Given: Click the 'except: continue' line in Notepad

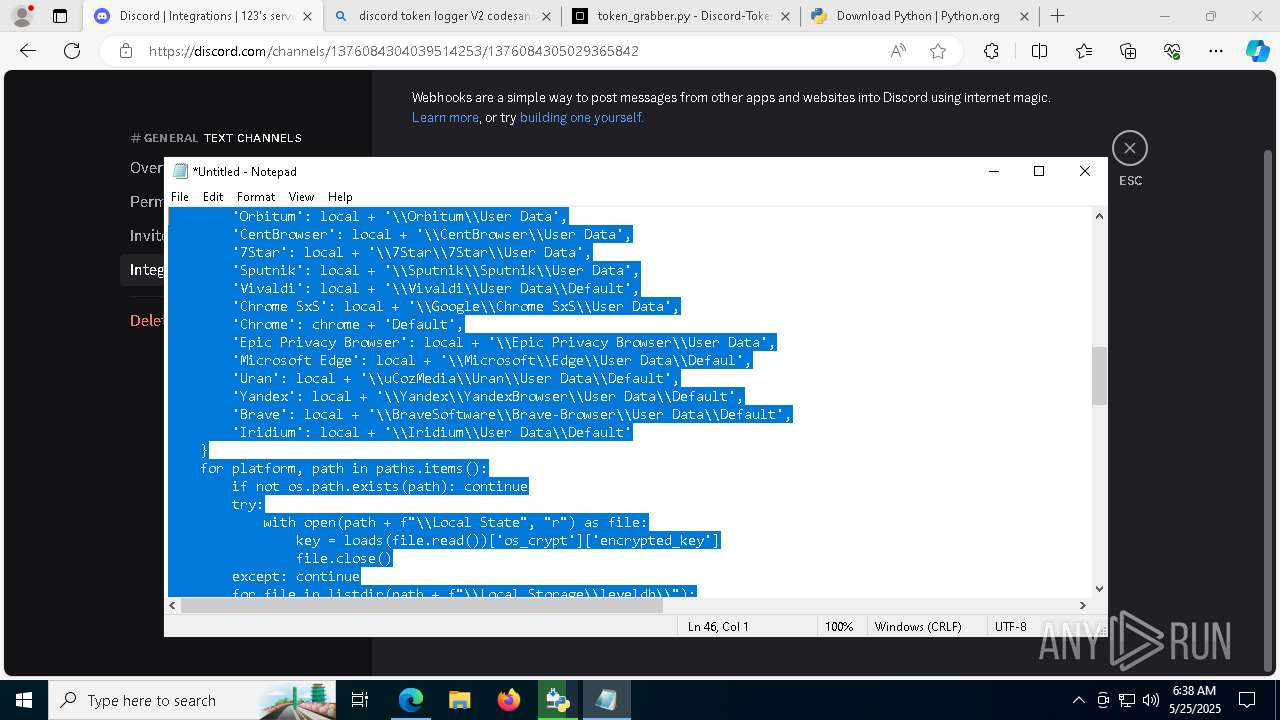Looking at the screenshot, I should [x=296, y=576].
